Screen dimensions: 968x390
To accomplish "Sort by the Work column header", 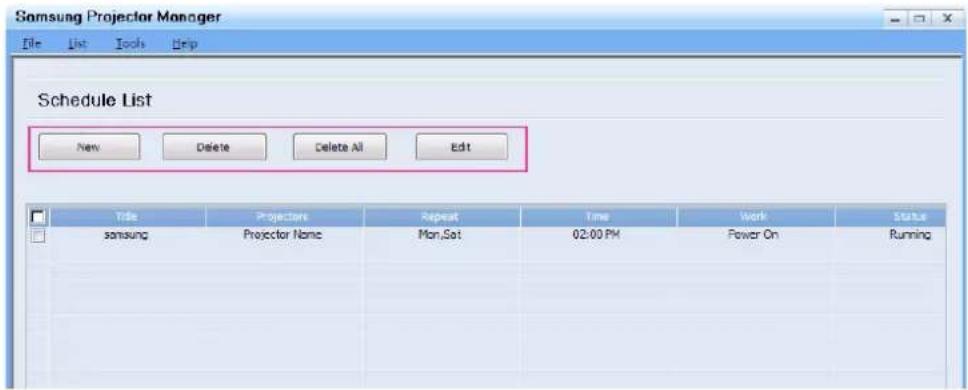I will pyautogui.click(x=756, y=217).
